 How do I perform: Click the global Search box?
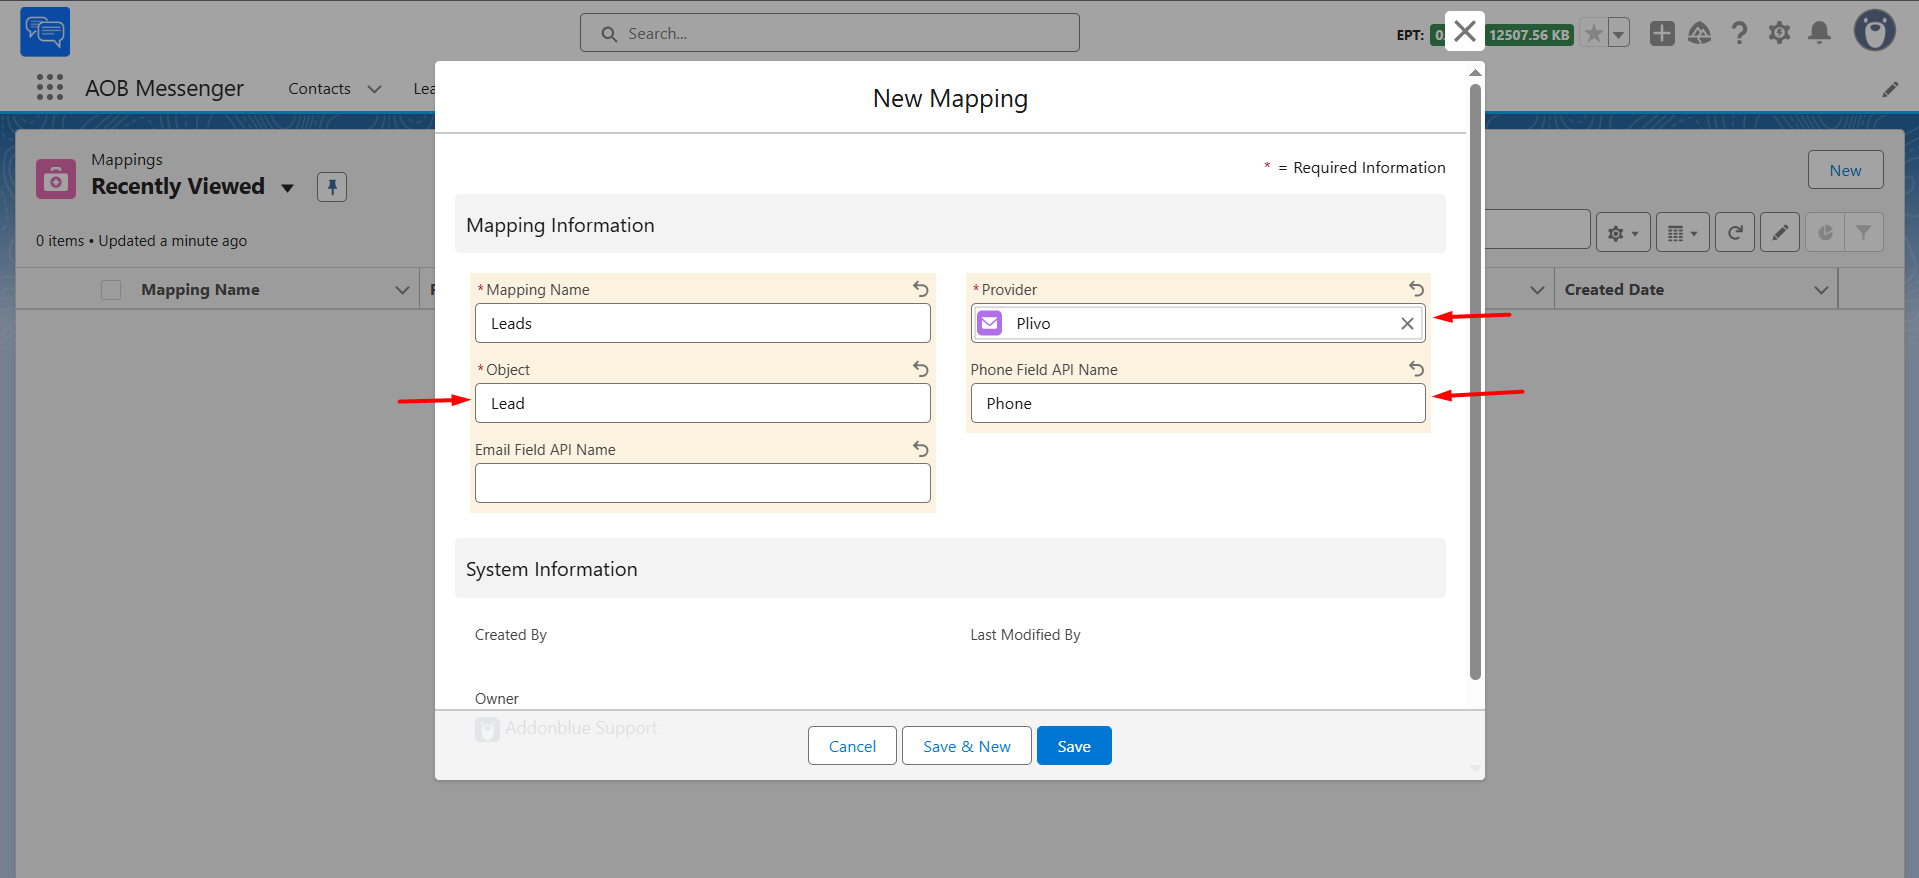830,33
